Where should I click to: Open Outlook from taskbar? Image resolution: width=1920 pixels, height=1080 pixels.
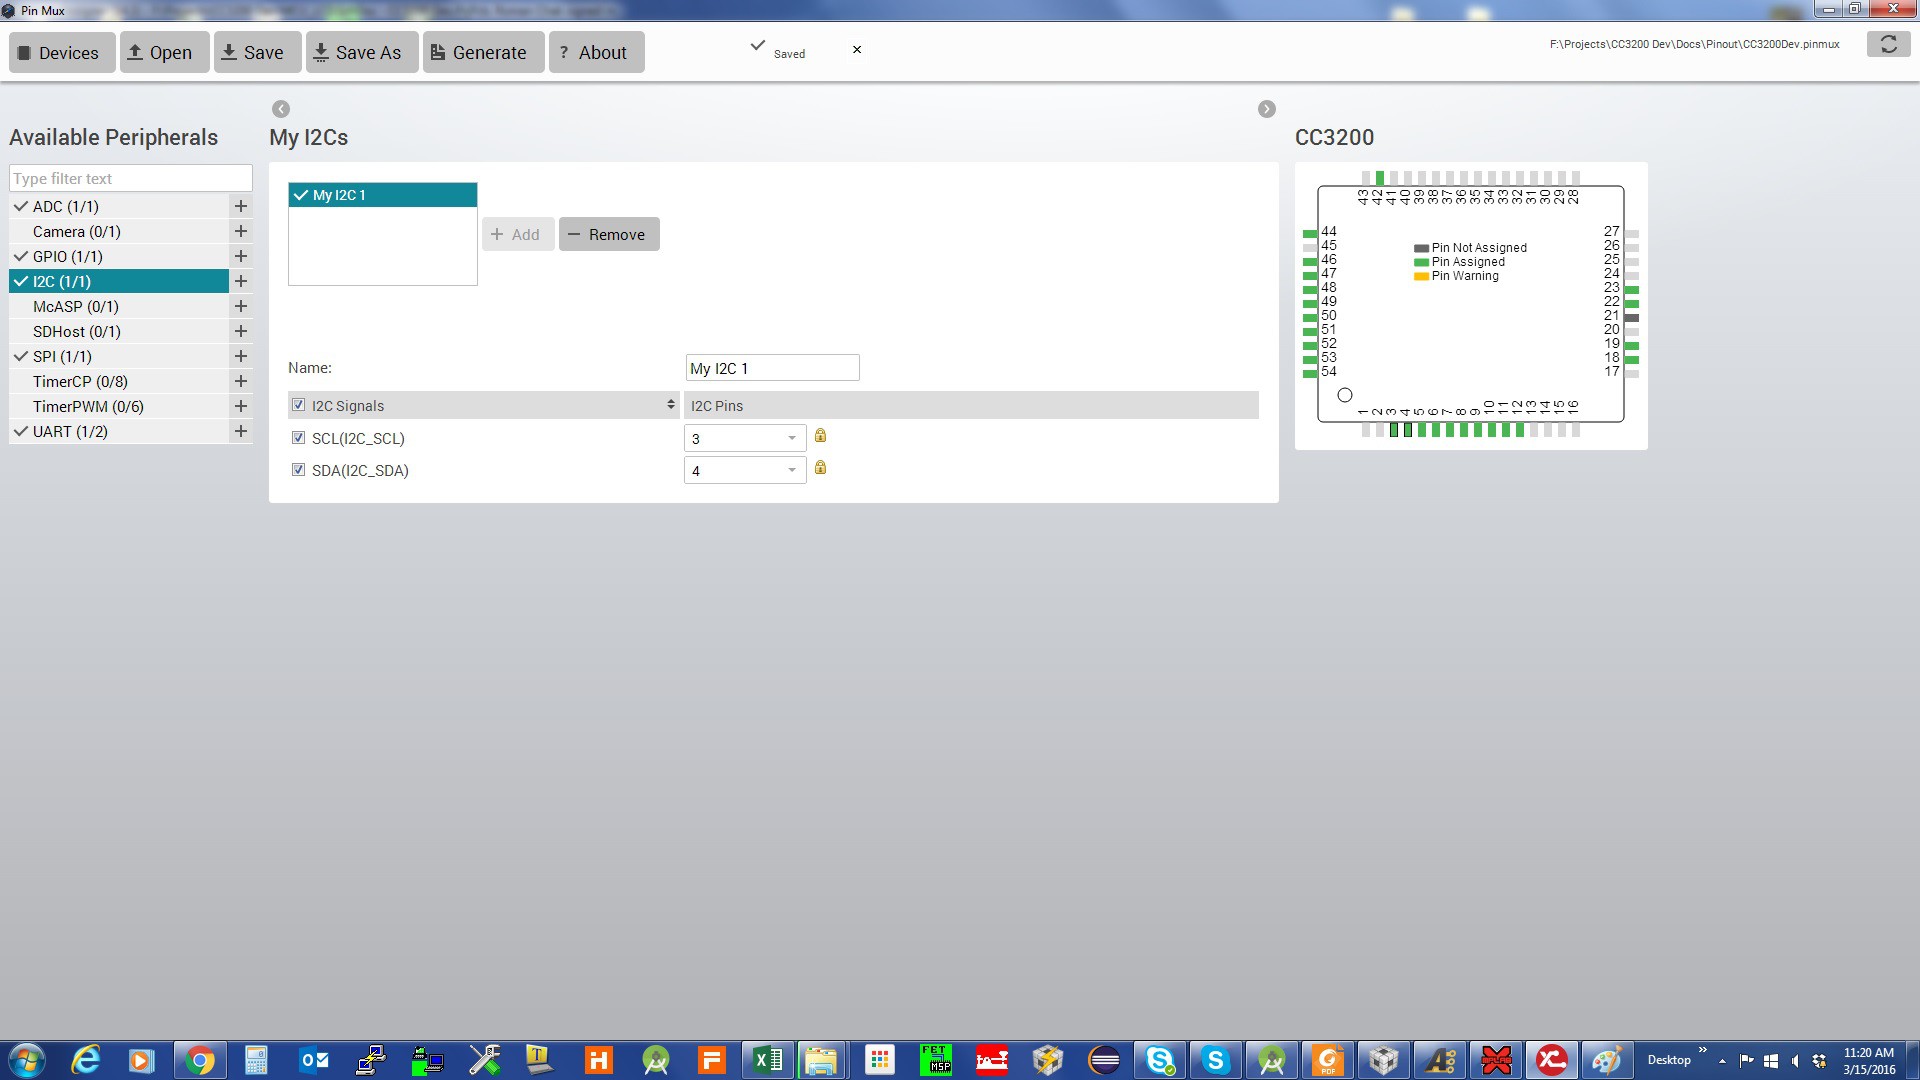coord(314,1060)
